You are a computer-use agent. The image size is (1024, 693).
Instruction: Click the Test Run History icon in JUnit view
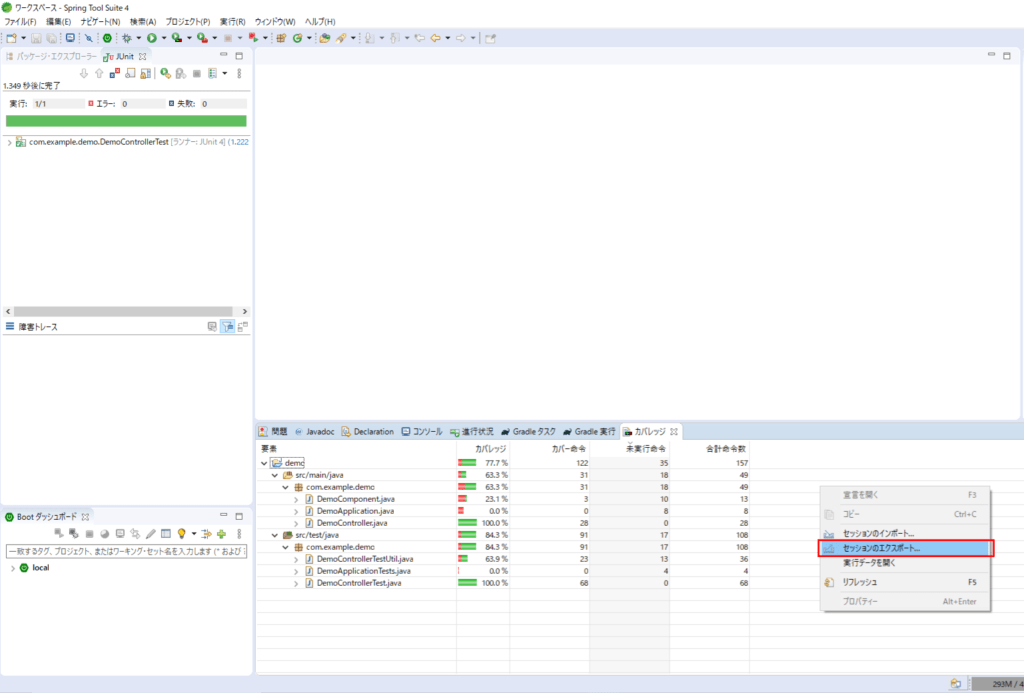pos(211,73)
